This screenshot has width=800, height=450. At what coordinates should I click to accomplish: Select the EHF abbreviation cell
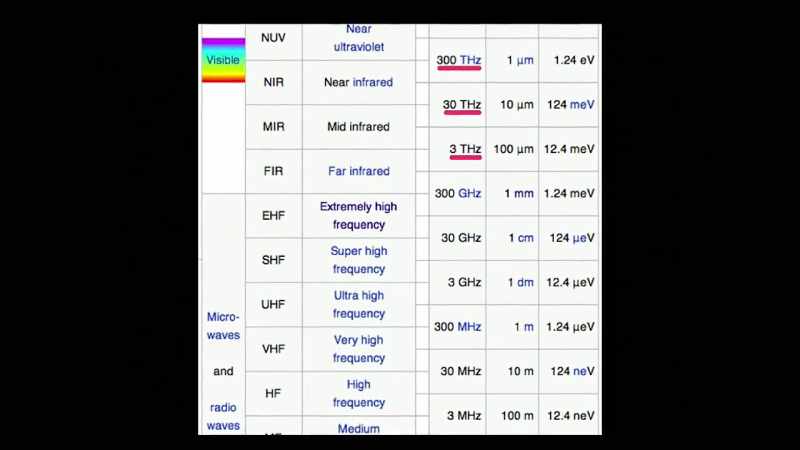[x=273, y=215]
